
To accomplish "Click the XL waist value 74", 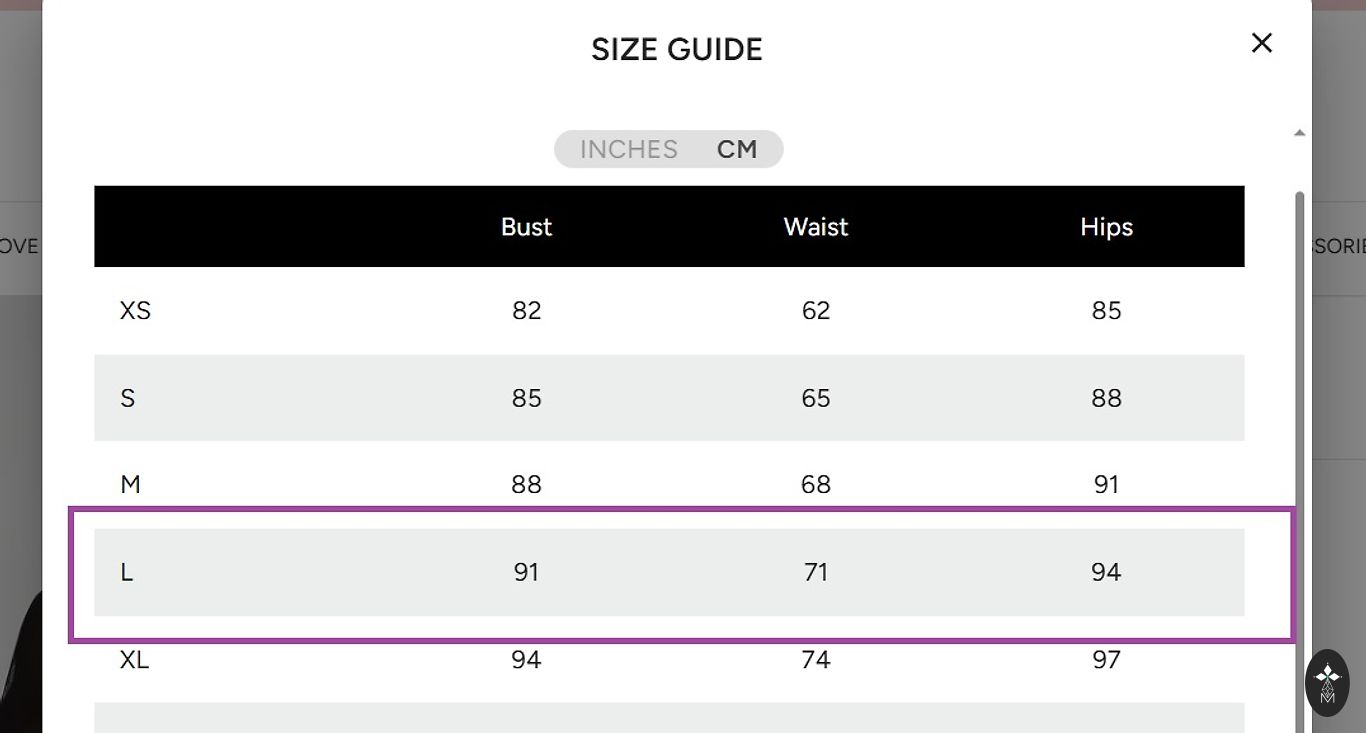I will click(816, 660).
